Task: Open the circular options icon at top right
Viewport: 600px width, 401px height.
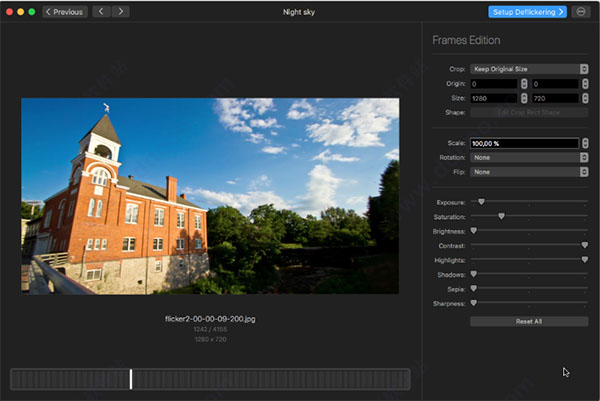Action: tap(580, 12)
